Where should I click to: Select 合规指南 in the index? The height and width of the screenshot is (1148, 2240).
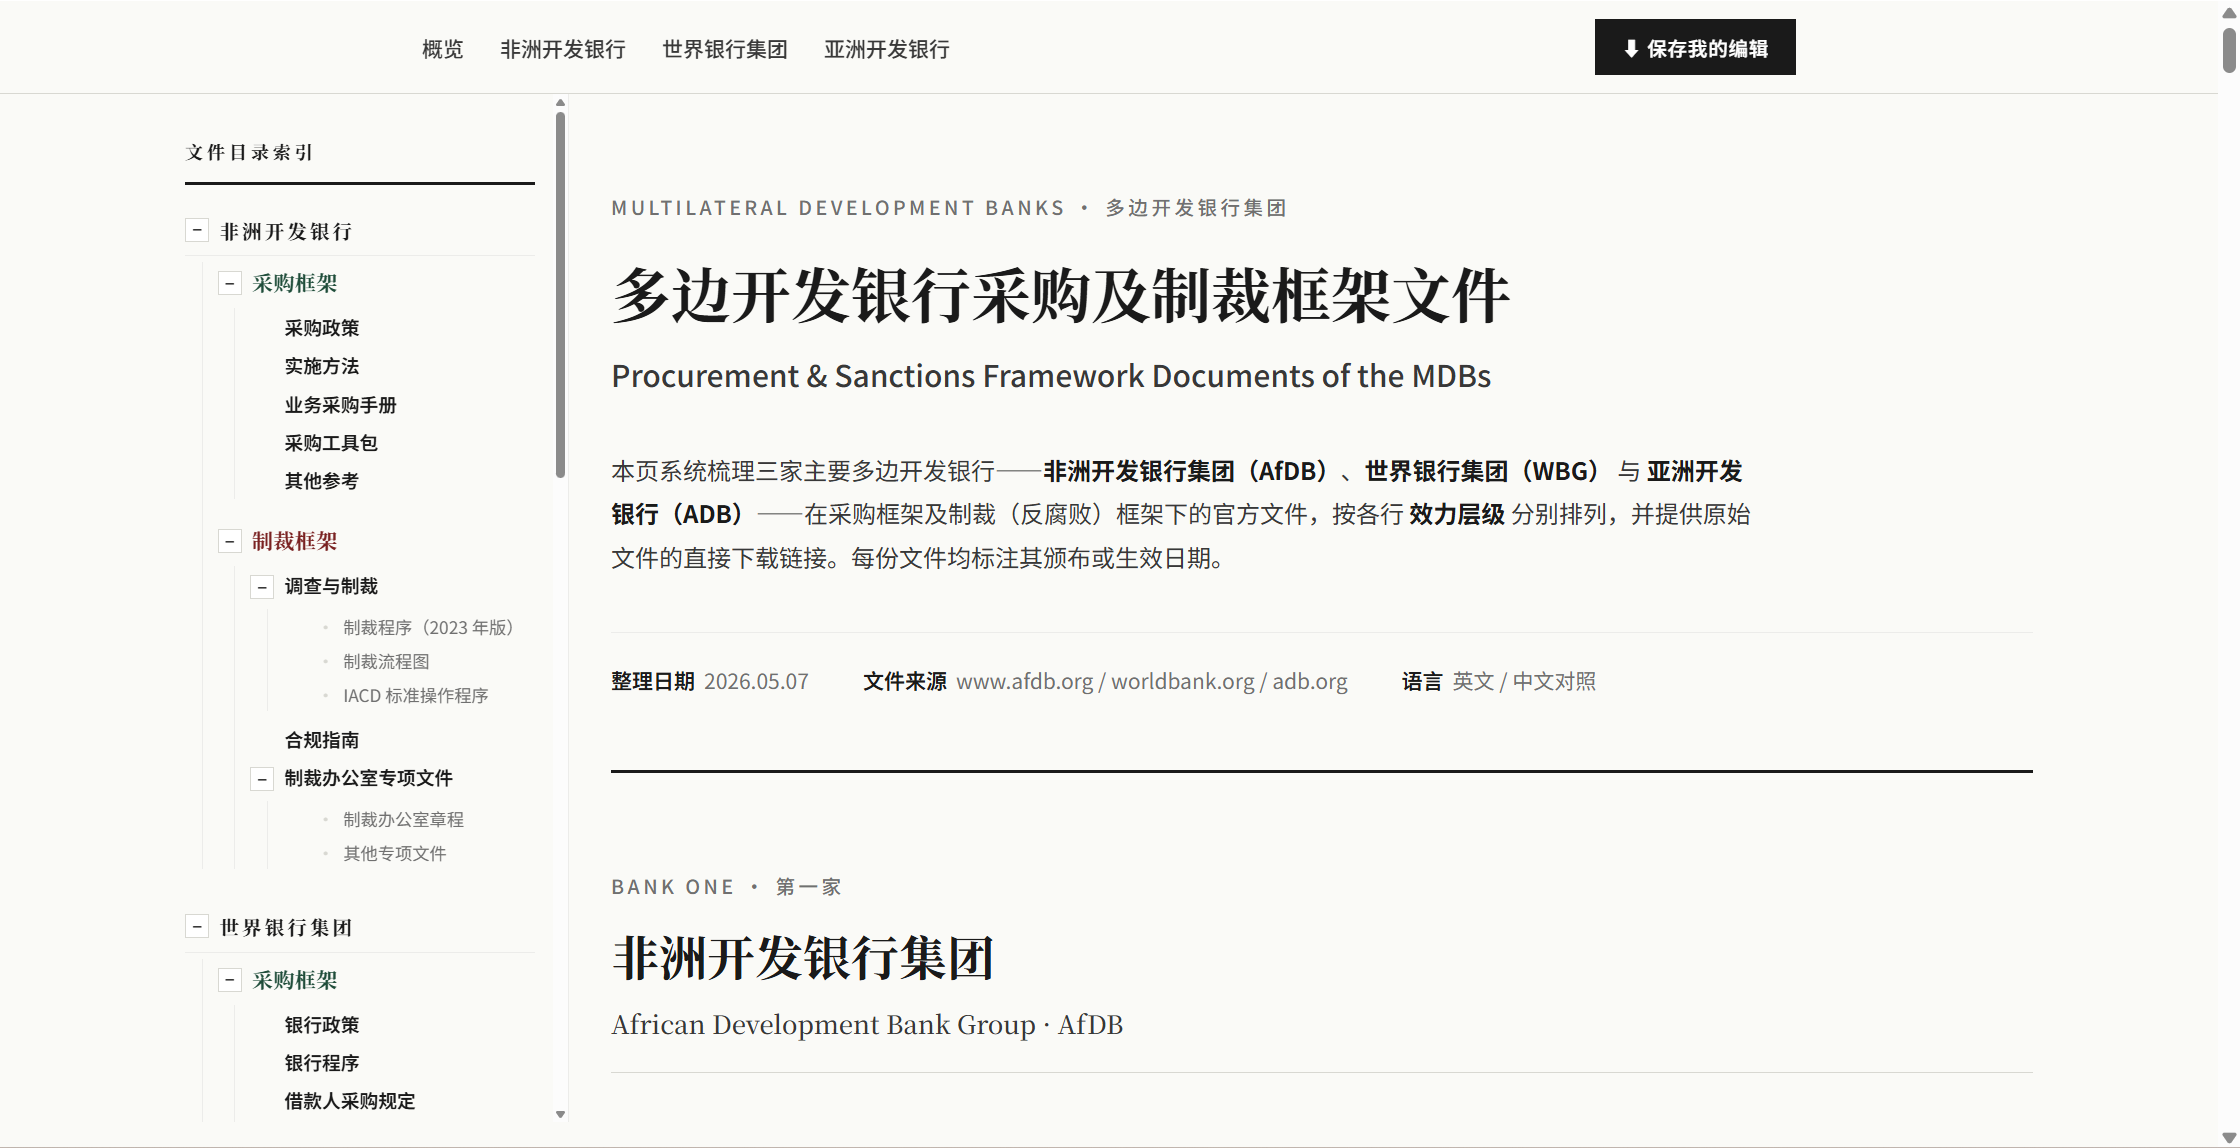(322, 740)
